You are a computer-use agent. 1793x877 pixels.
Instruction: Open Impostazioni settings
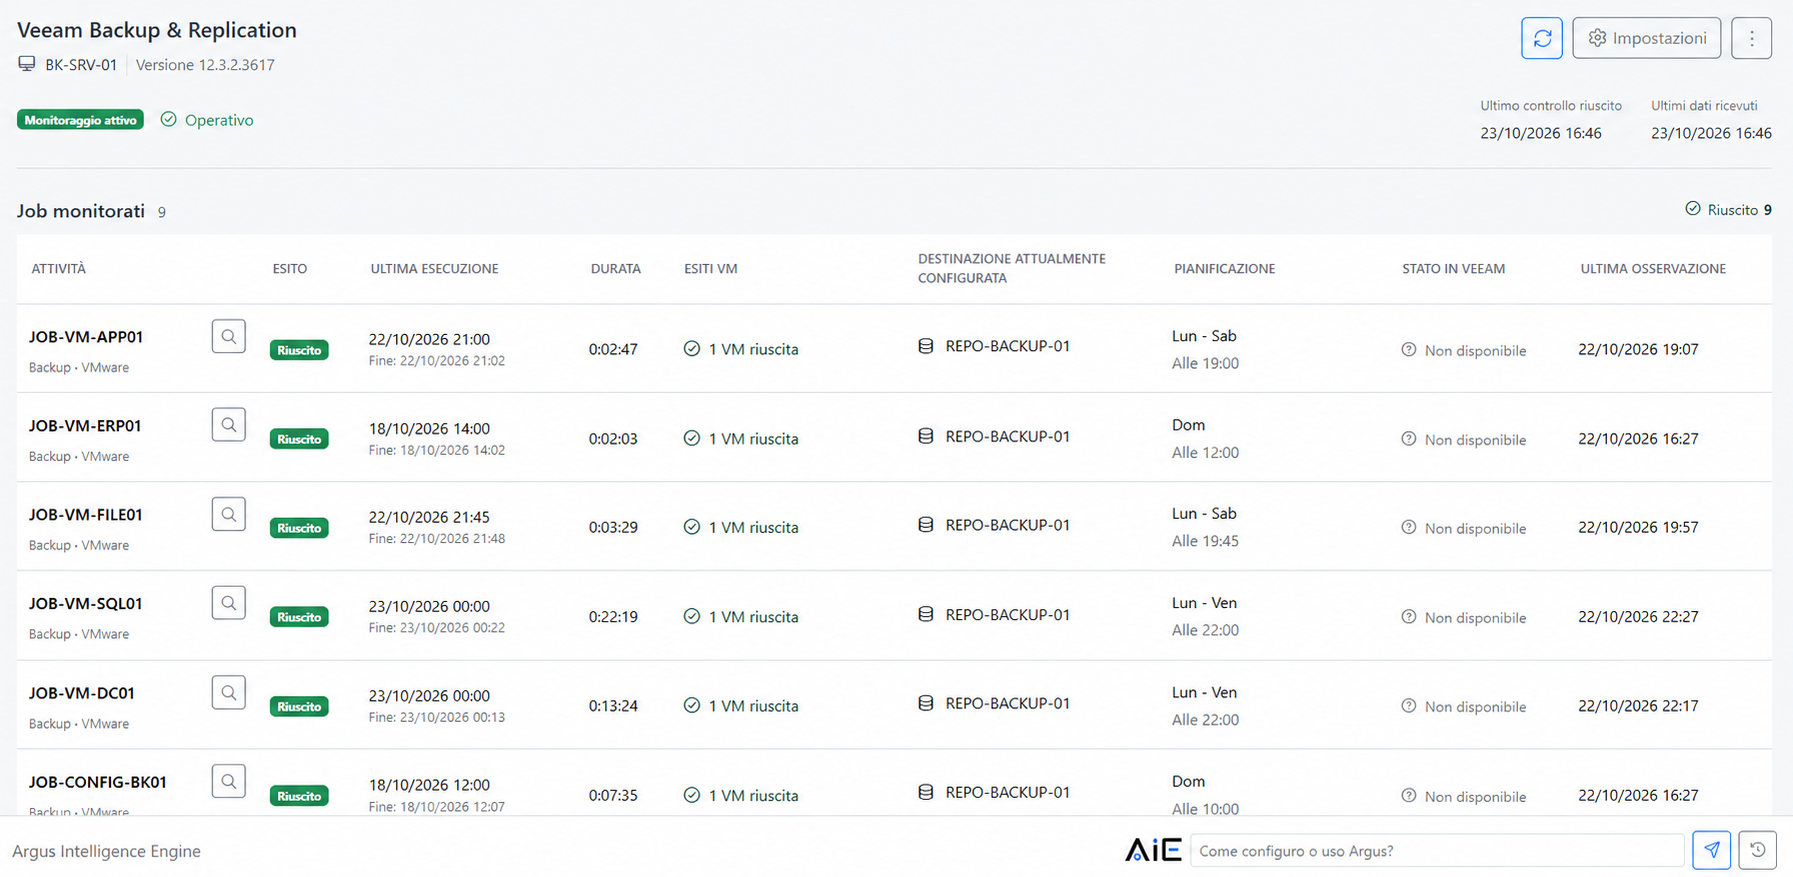pos(1646,38)
